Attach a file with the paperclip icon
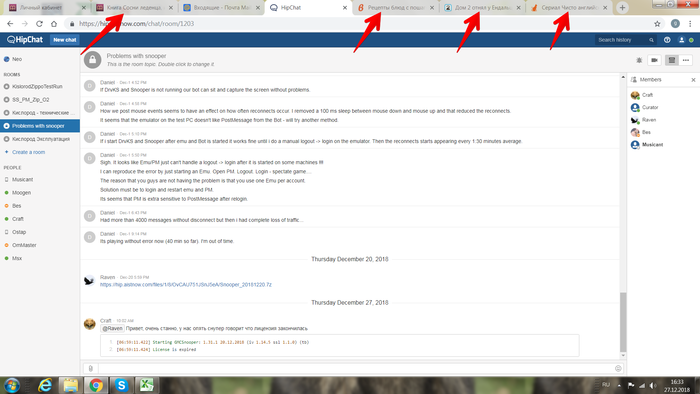700x394 pixels. click(91, 369)
